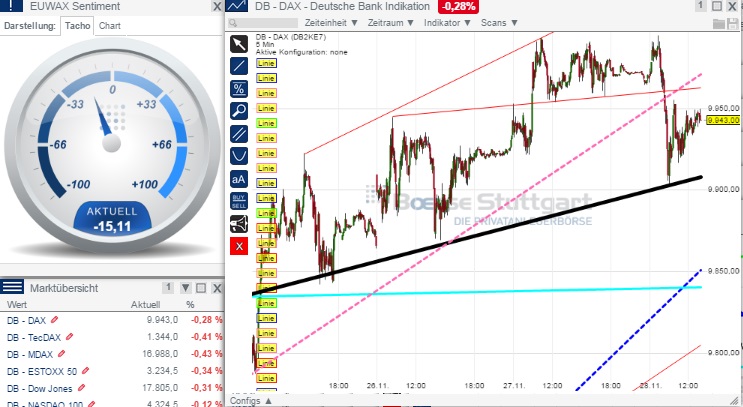Sort by the Wert column header

coord(17,305)
